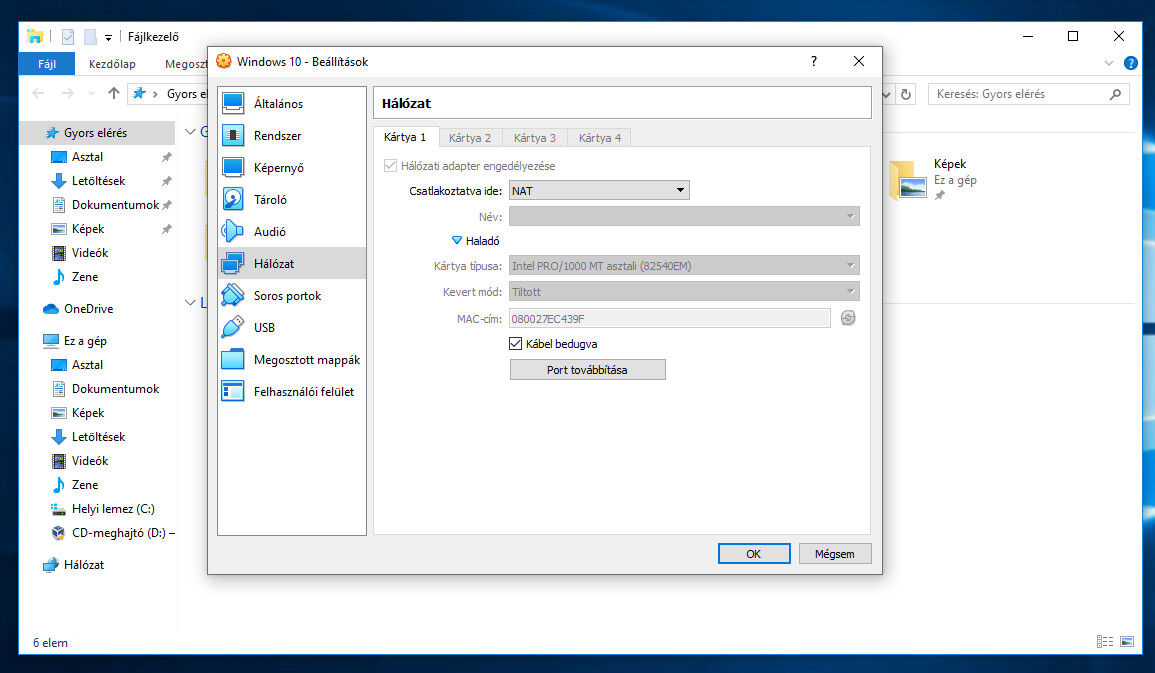Image resolution: width=1155 pixels, height=673 pixels.
Task: Select Videók under Gyors elérés
Action: (90, 253)
